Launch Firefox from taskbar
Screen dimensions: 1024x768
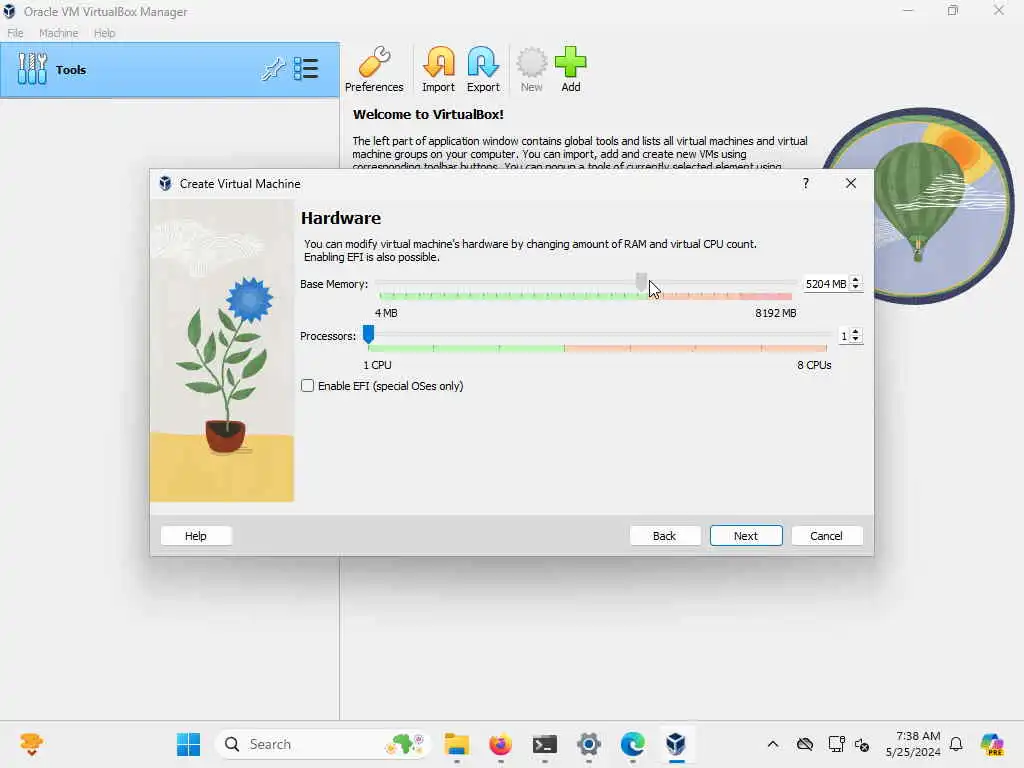(x=501, y=744)
